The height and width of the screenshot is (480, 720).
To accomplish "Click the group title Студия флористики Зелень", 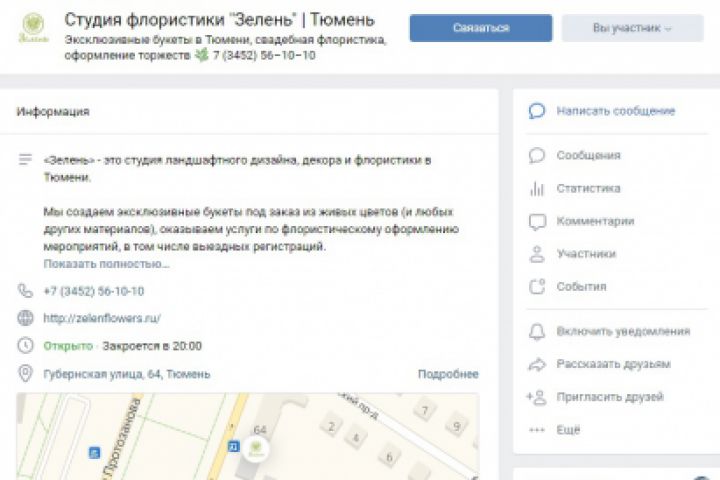I will [219, 20].
